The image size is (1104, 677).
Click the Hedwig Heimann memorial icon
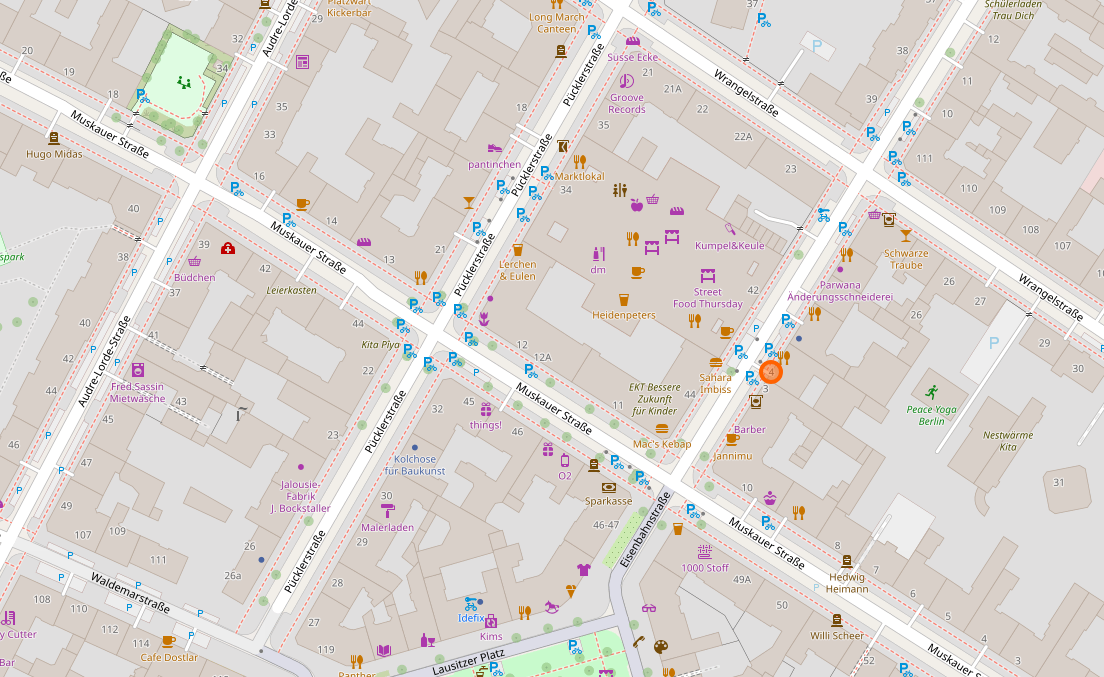(847, 561)
